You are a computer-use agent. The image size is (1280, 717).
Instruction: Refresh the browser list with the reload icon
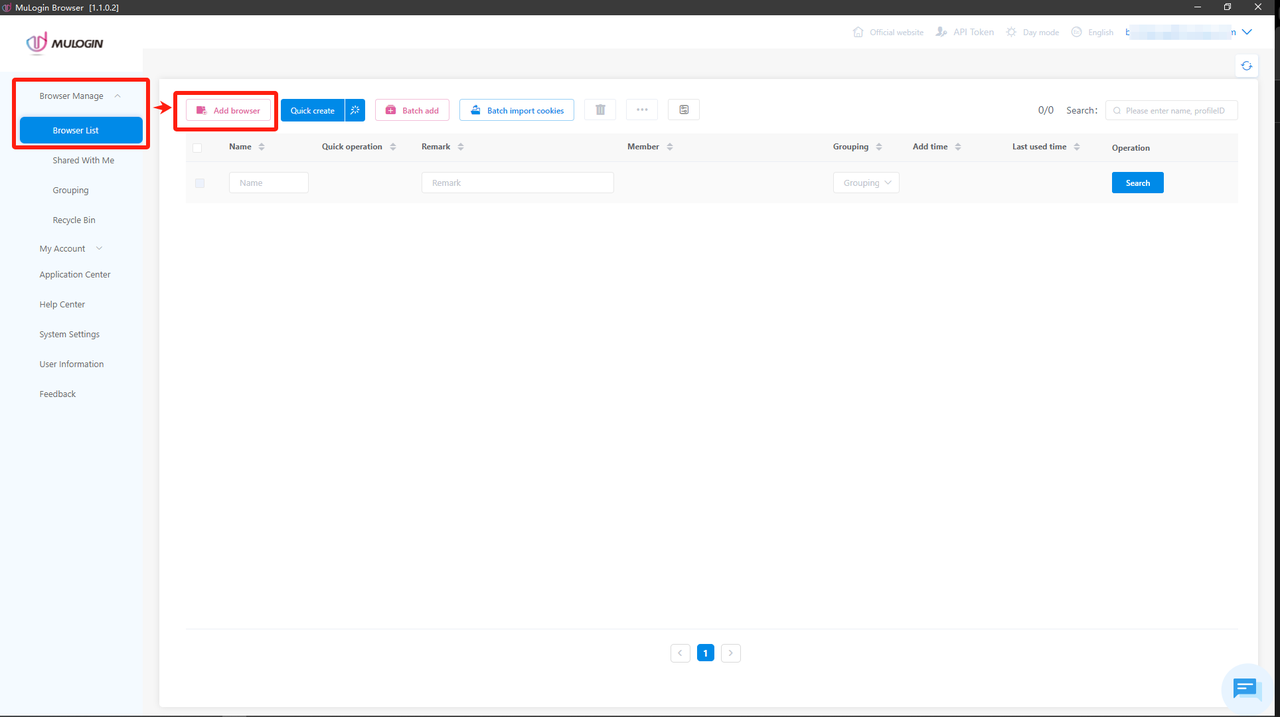coord(1246,66)
